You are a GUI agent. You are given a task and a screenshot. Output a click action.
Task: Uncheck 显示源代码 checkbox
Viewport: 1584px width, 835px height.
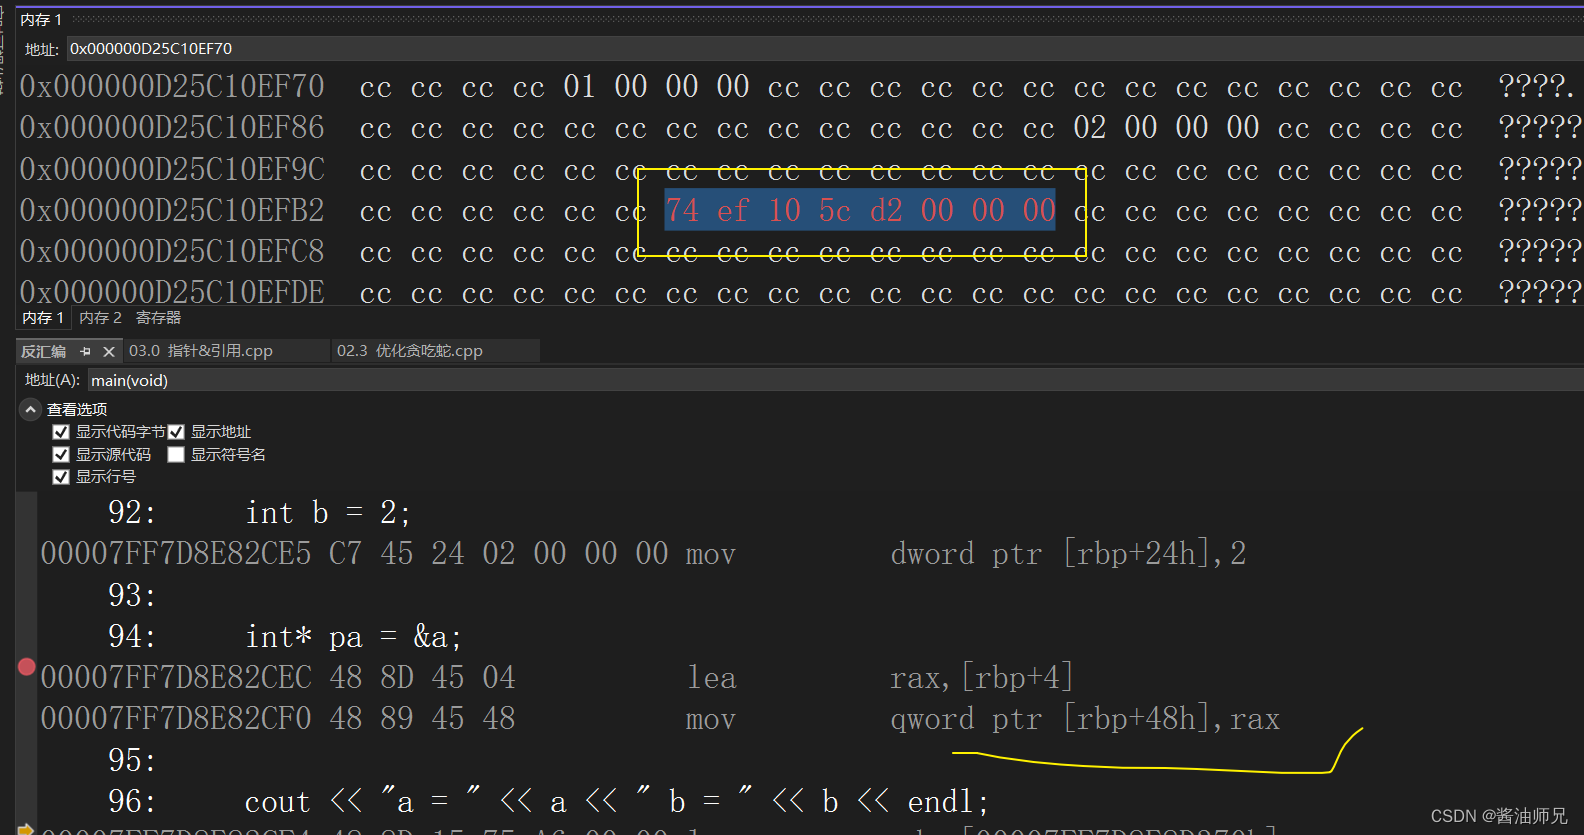point(61,455)
